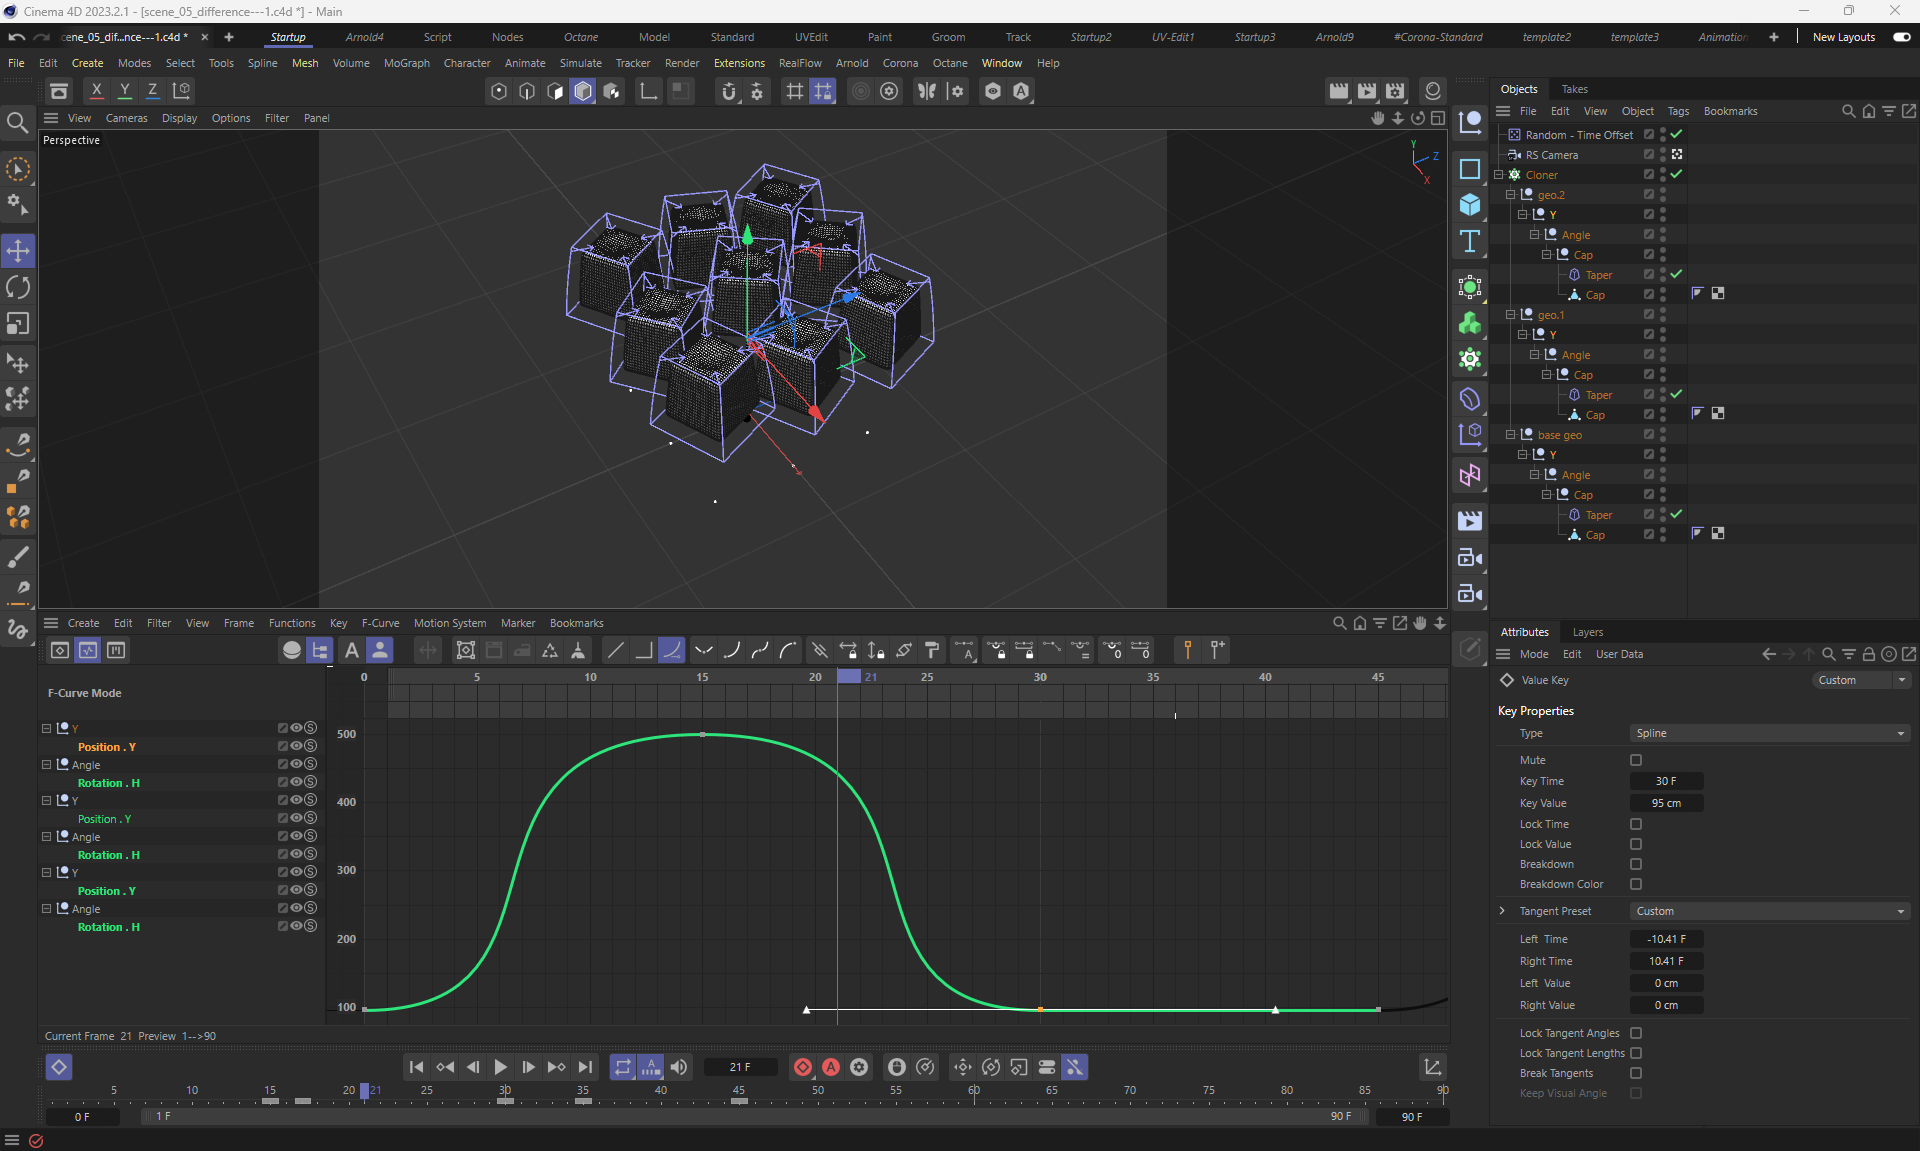The image size is (1920, 1151).
Task: Open the Tangent Preset Custom dropdown
Action: point(1769,911)
